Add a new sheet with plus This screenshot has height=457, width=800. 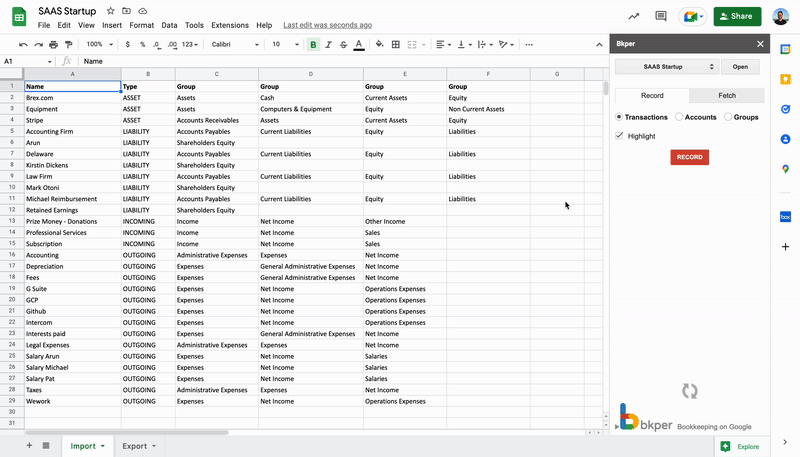[29, 446]
